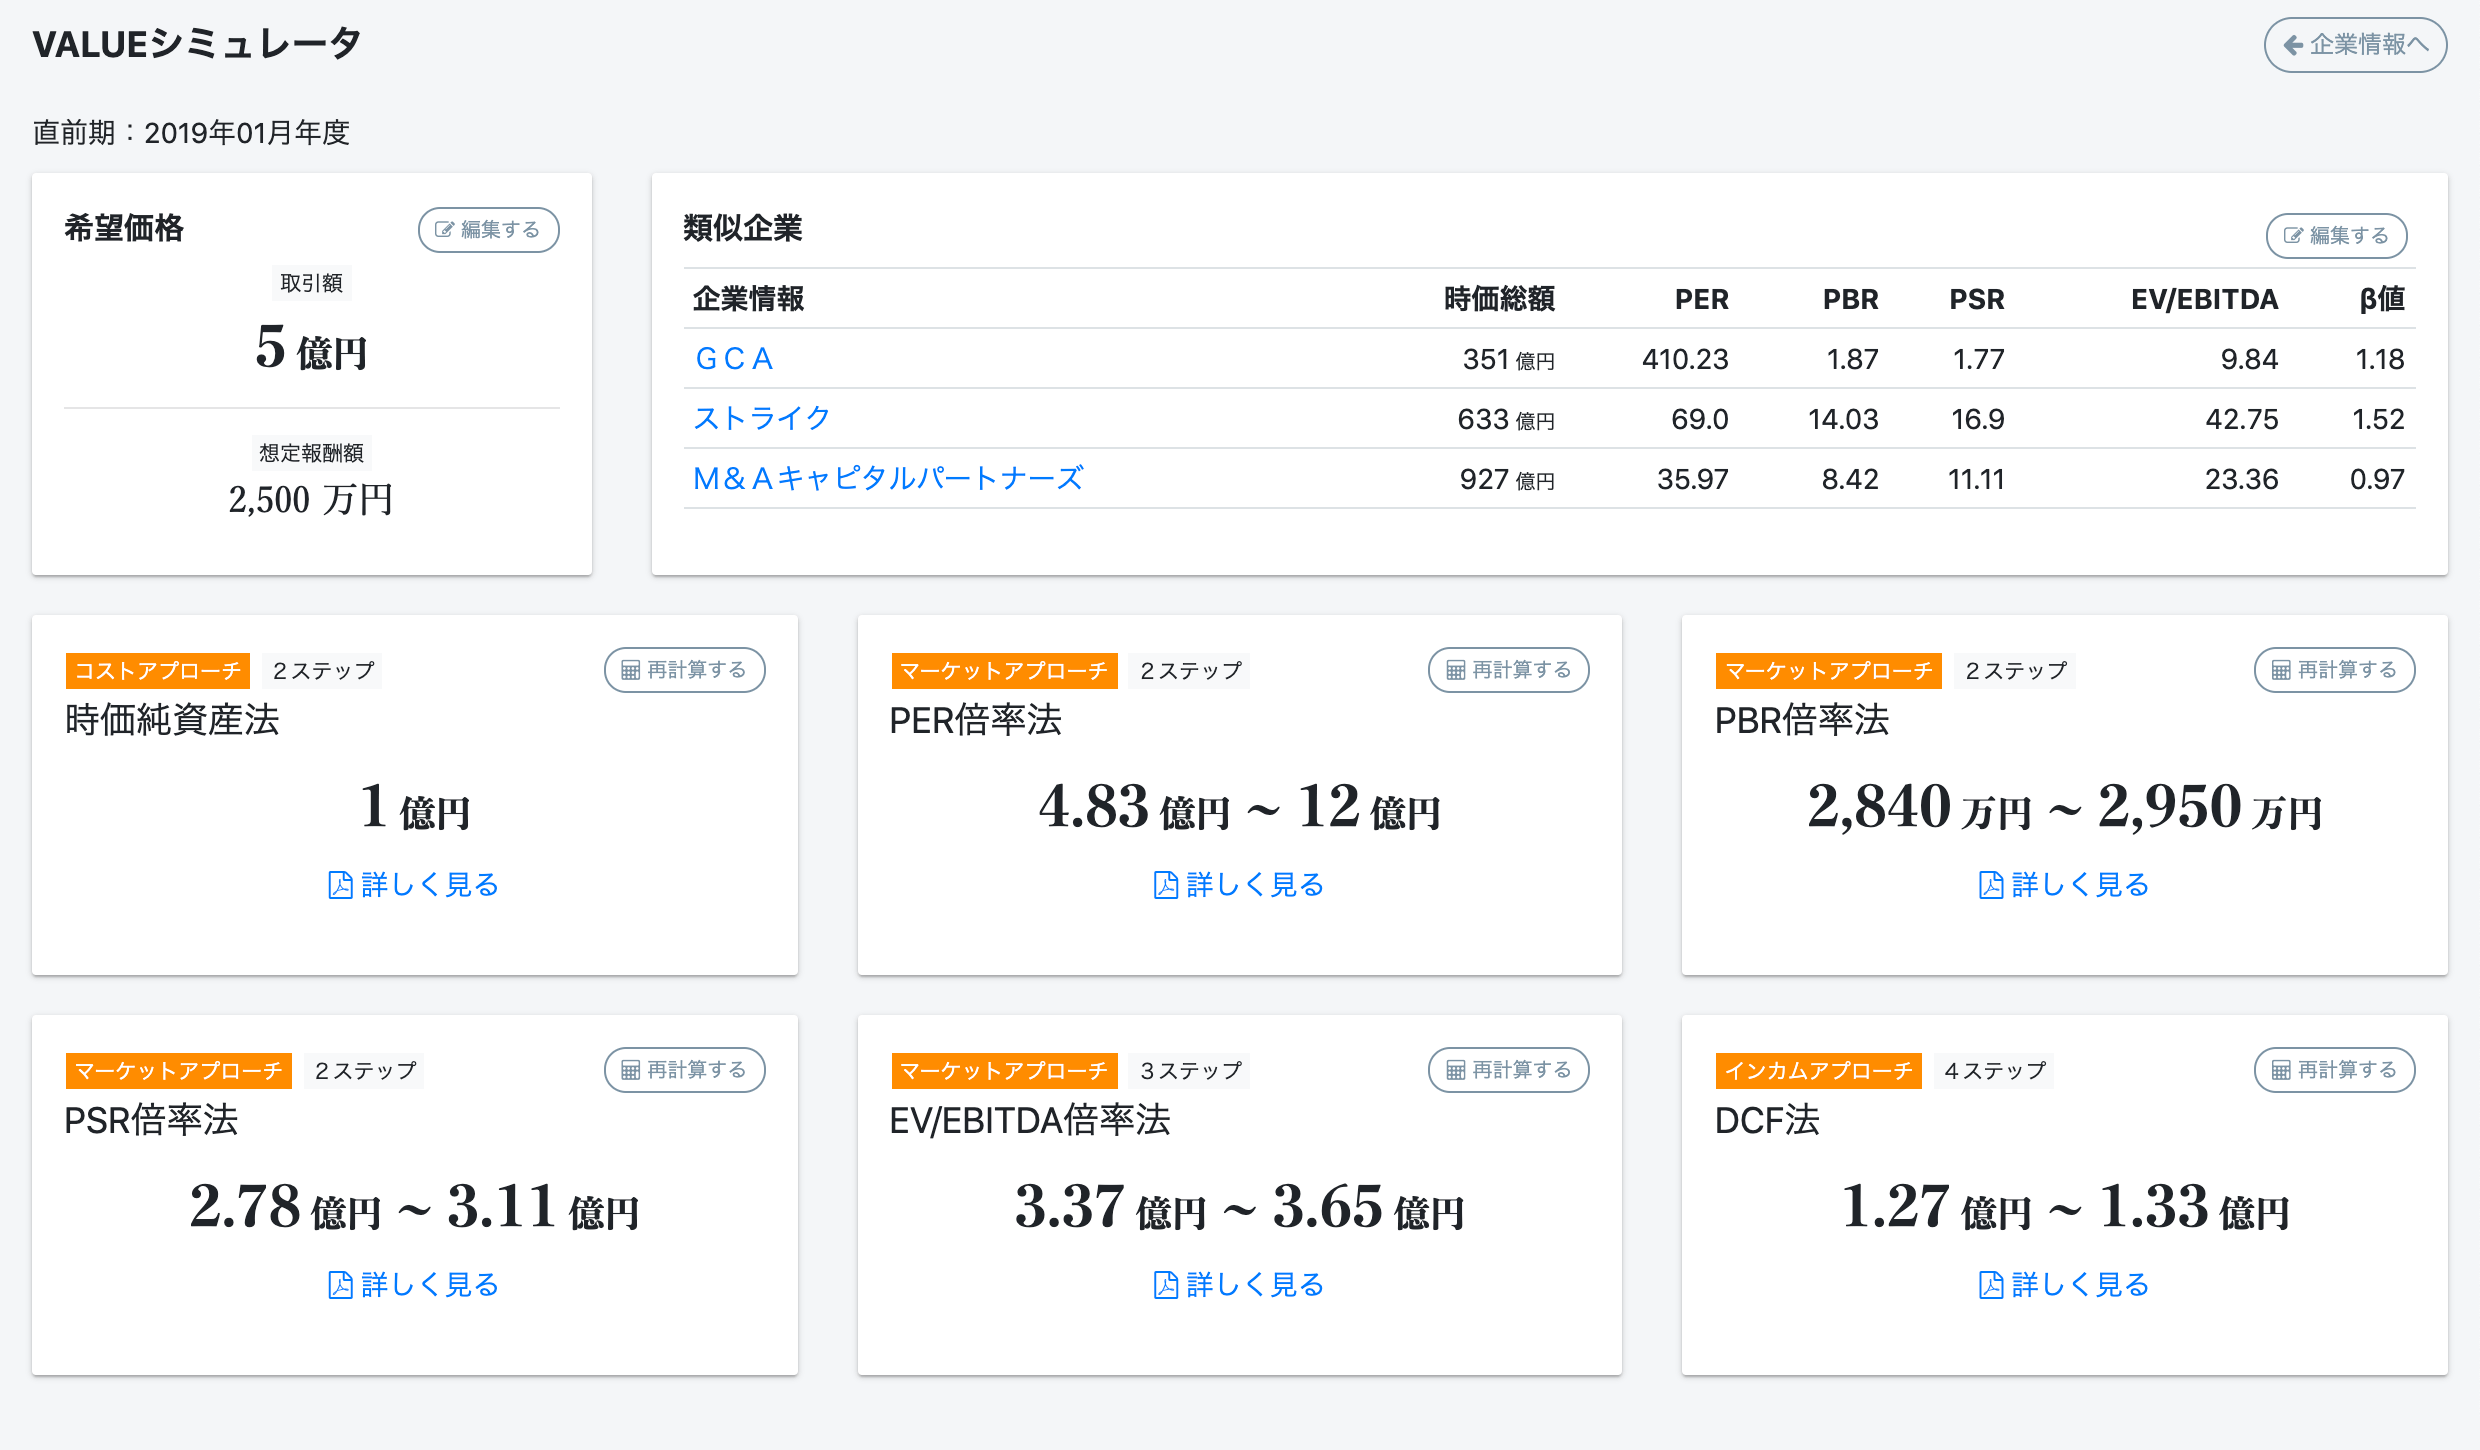Click PDF icon under EV/EBITDA倍率法 result
The width and height of the screenshot is (2480, 1450).
1165,1285
